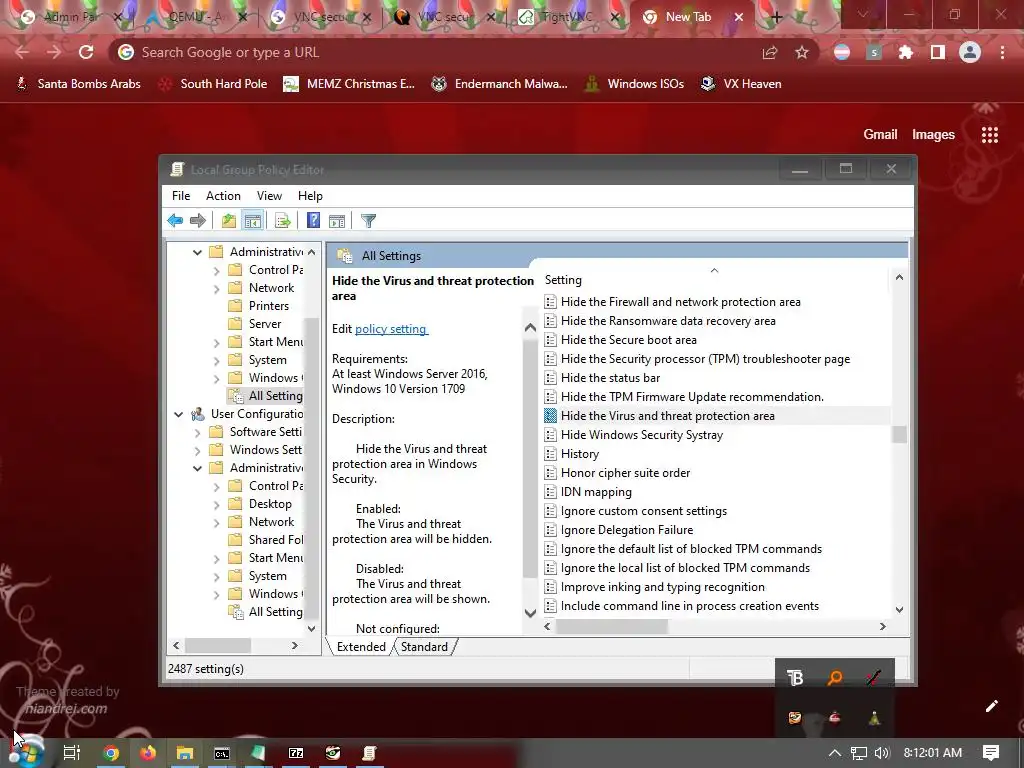Select the Printers folder in tree
1024x768 pixels.
point(268,306)
